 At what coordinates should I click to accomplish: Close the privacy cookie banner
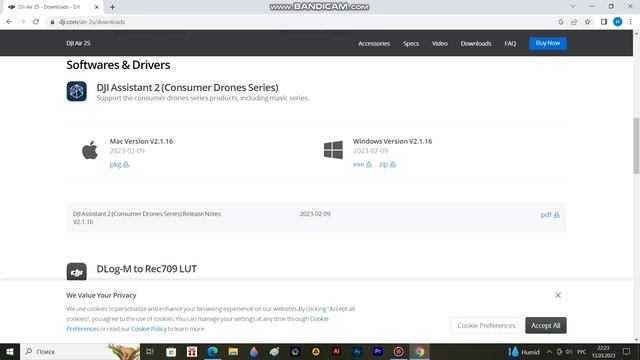pyautogui.click(x=558, y=295)
